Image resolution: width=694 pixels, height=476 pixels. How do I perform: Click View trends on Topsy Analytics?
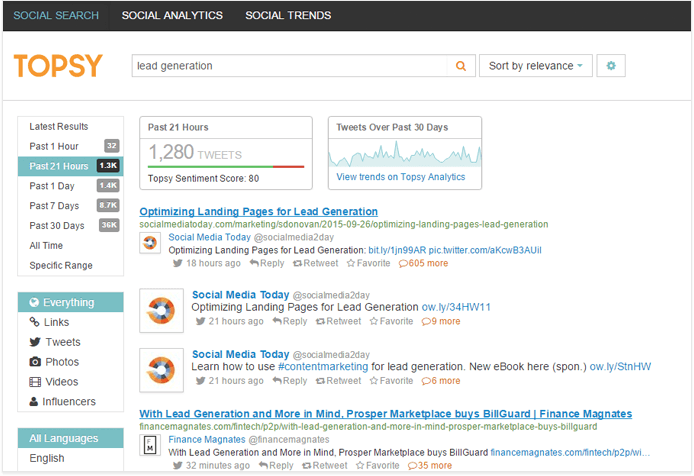point(401,177)
